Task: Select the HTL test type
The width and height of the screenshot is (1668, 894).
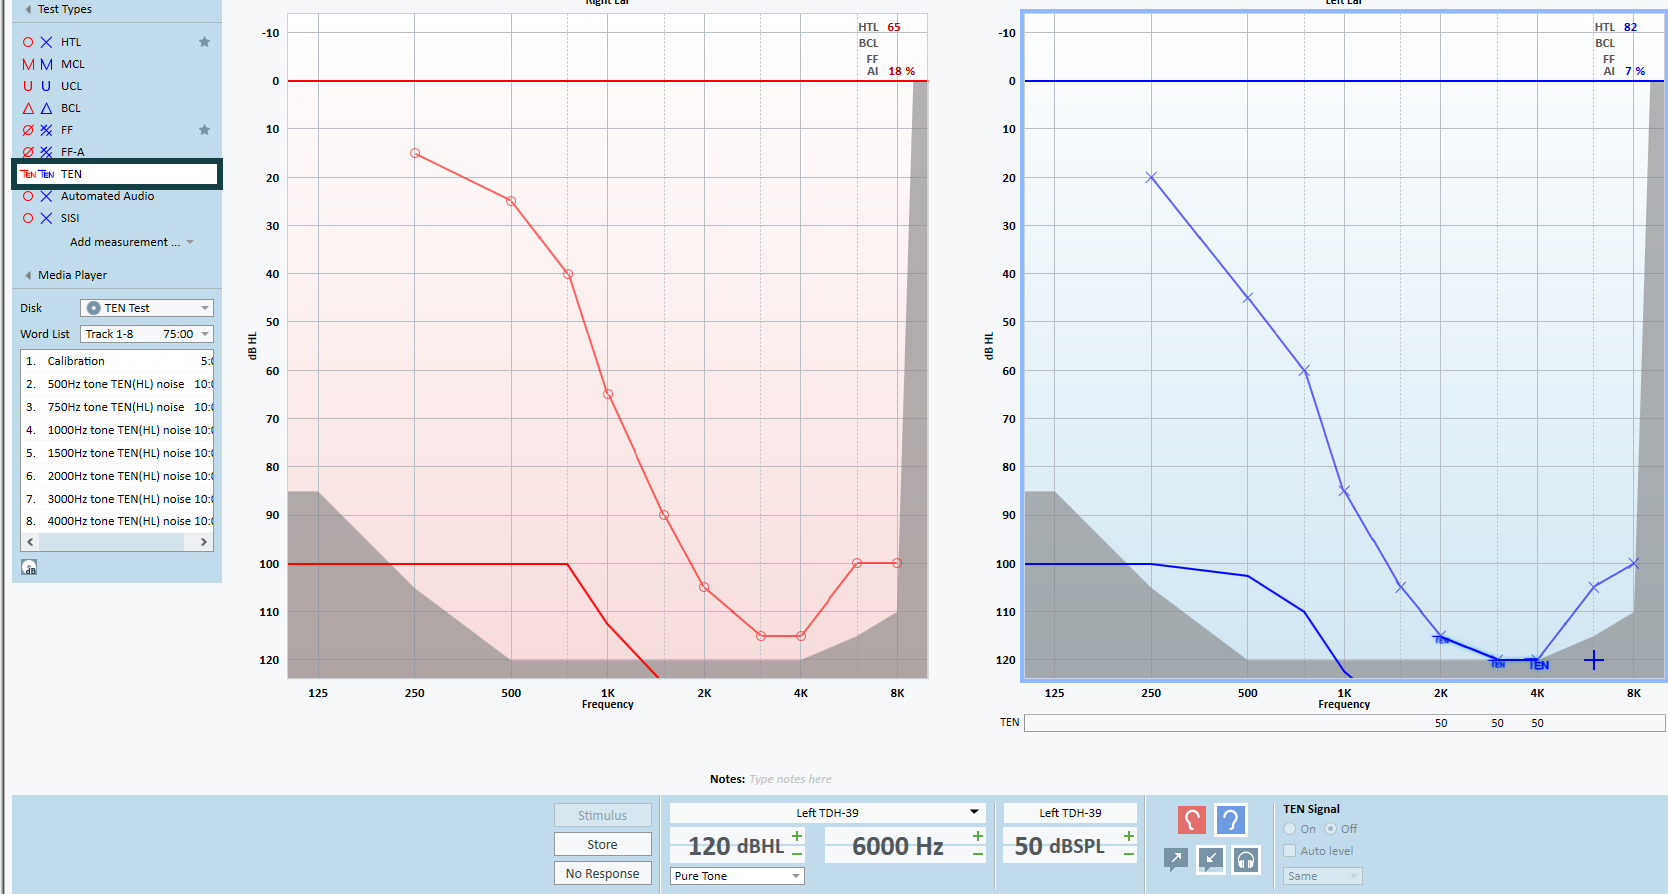Action: (x=70, y=42)
